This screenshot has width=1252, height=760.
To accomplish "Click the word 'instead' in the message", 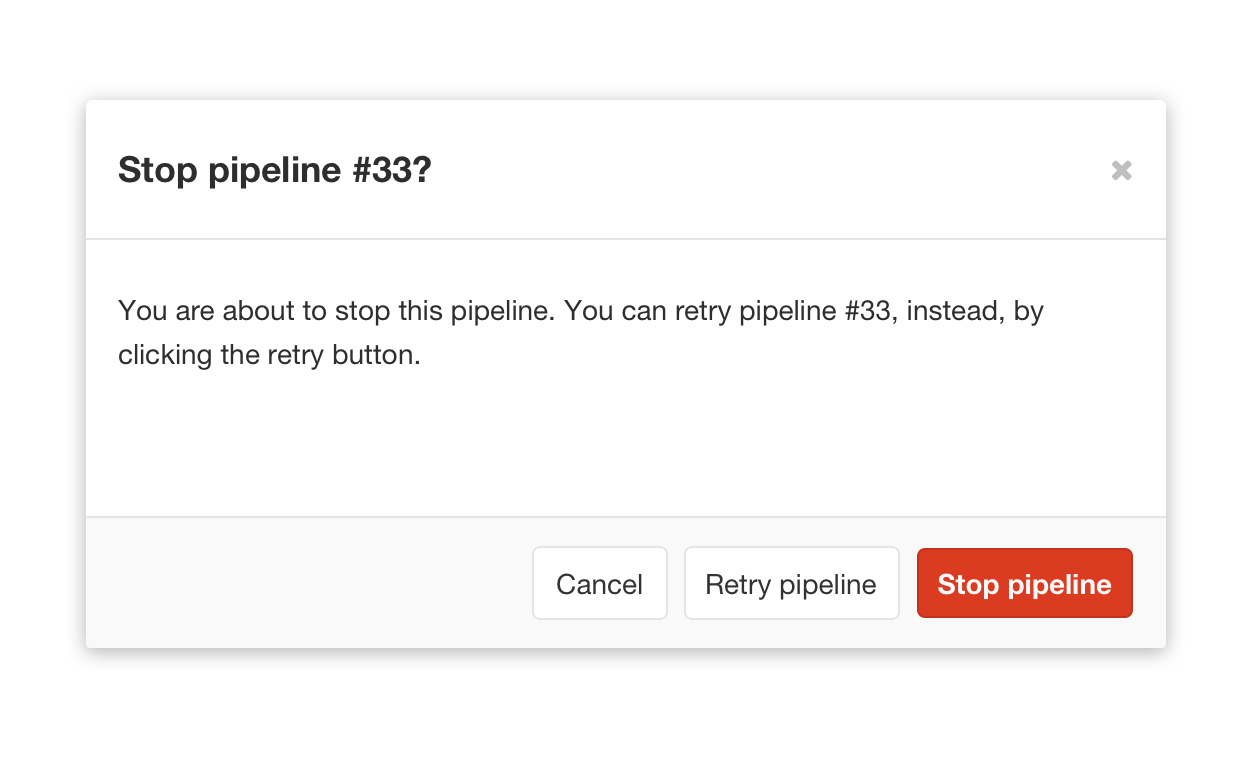I will [954, 311].
